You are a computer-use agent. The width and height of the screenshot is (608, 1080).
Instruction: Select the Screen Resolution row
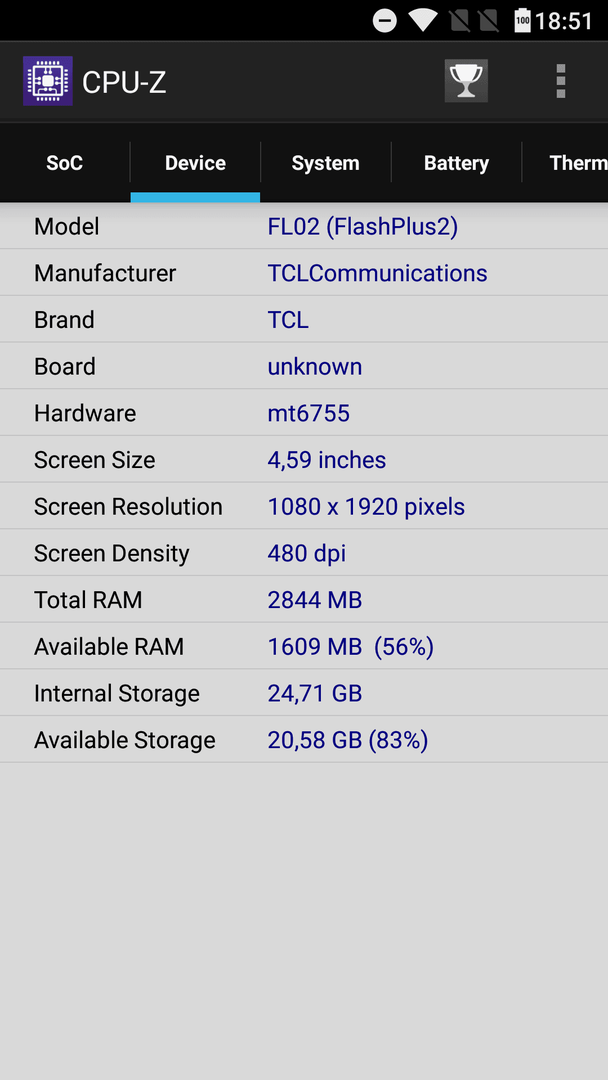tap(304, 506)
